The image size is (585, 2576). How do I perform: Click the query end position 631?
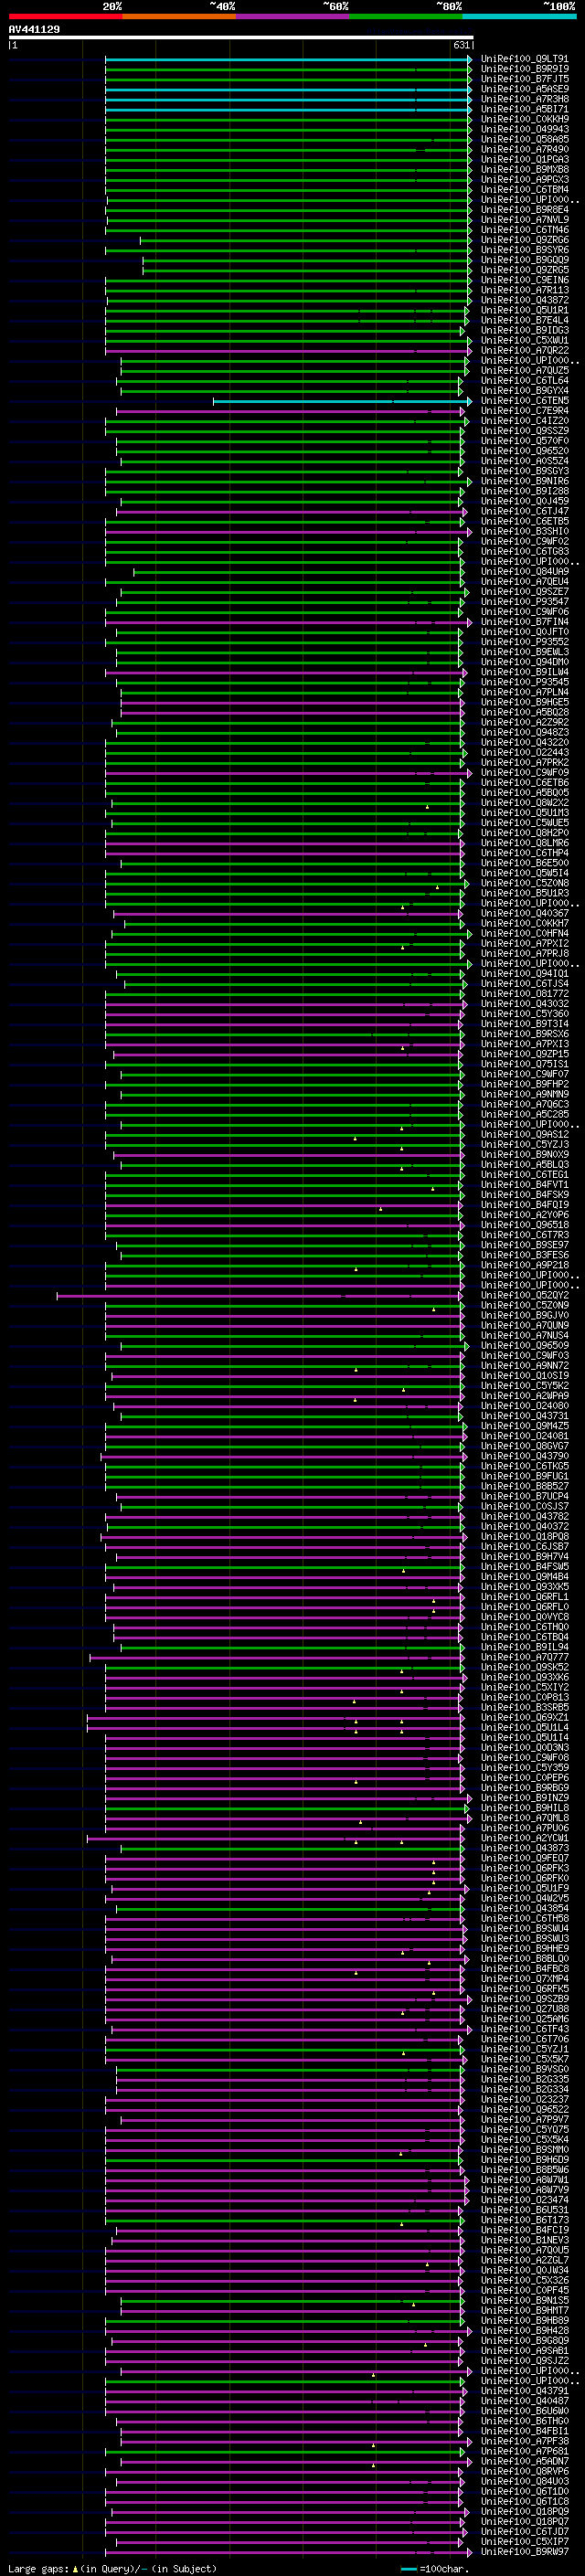pos(461,46)
